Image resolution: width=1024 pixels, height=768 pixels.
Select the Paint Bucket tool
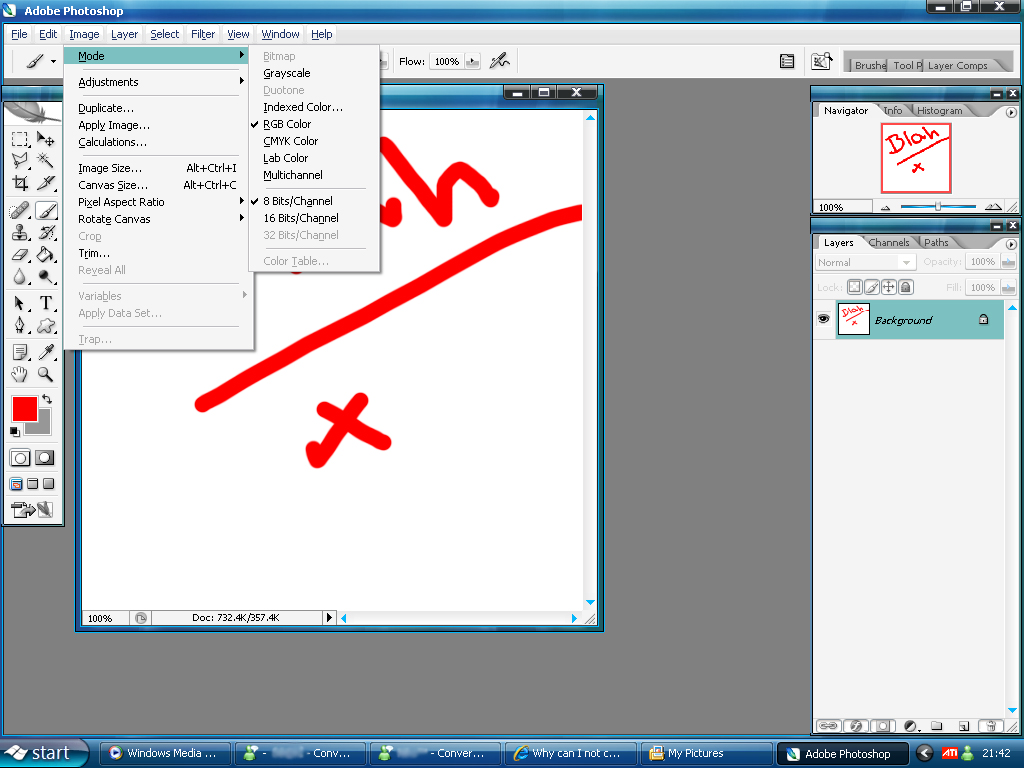click(45, 255)
